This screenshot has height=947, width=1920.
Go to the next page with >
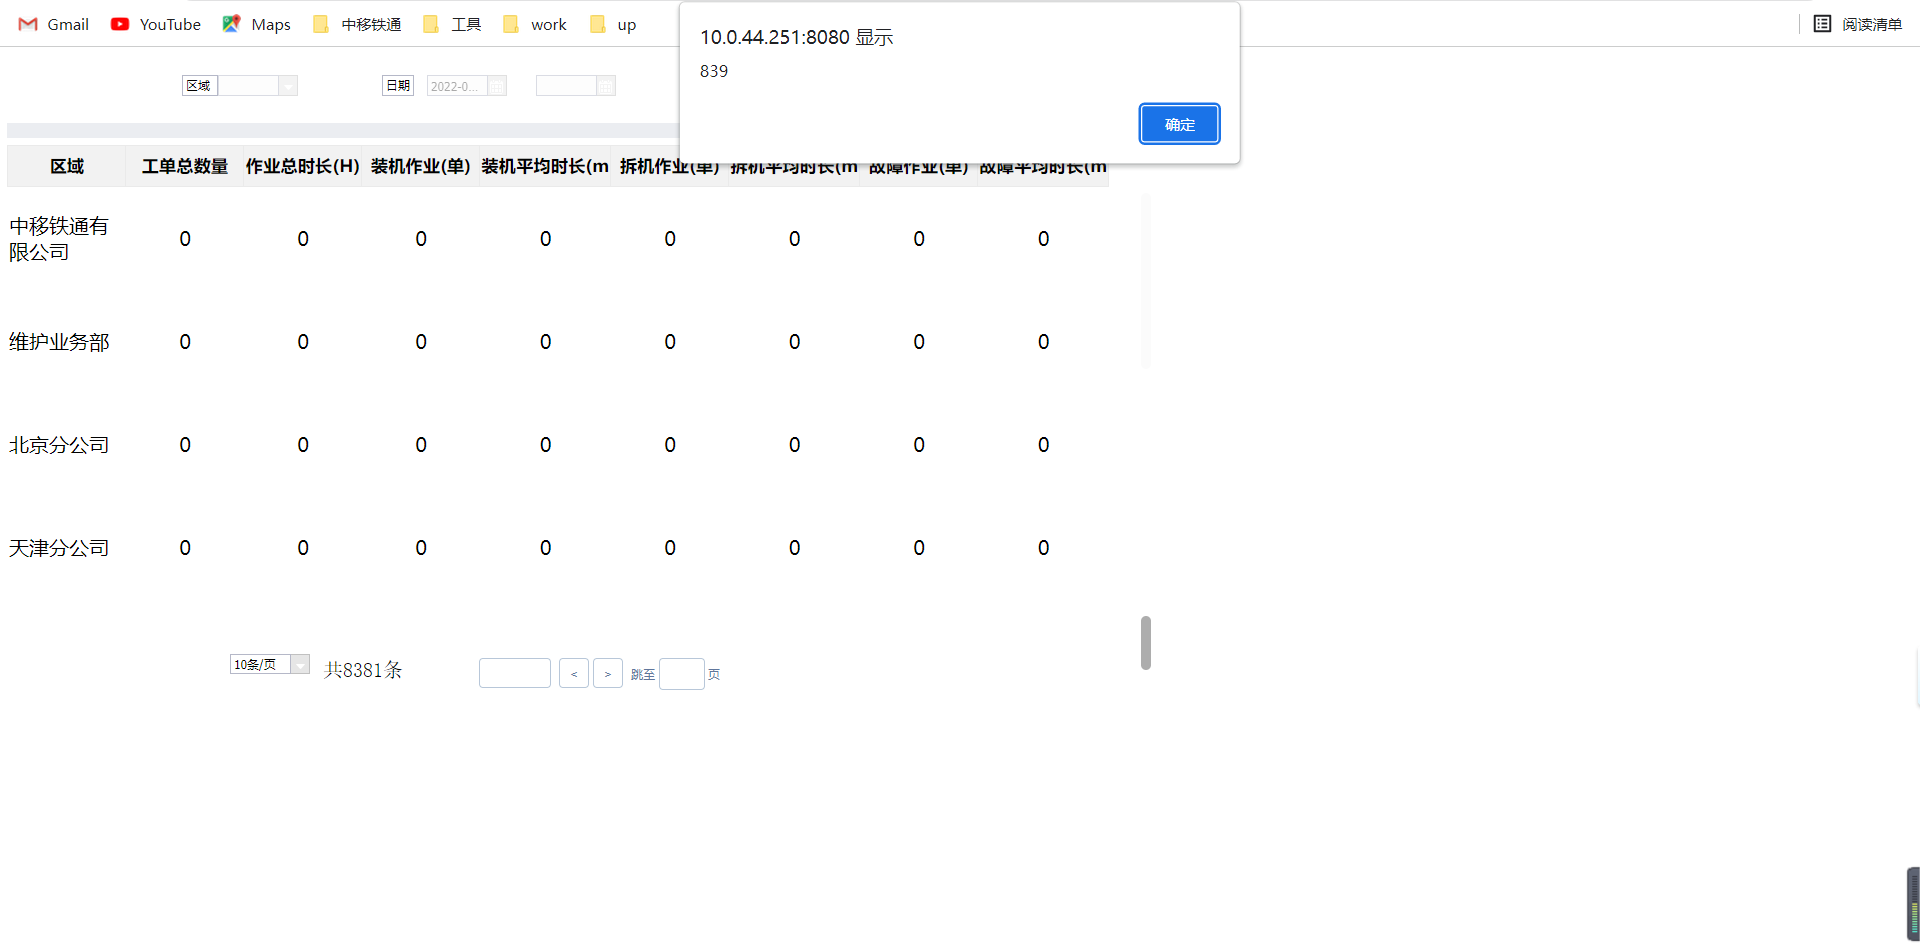click(x=608, y=673)
